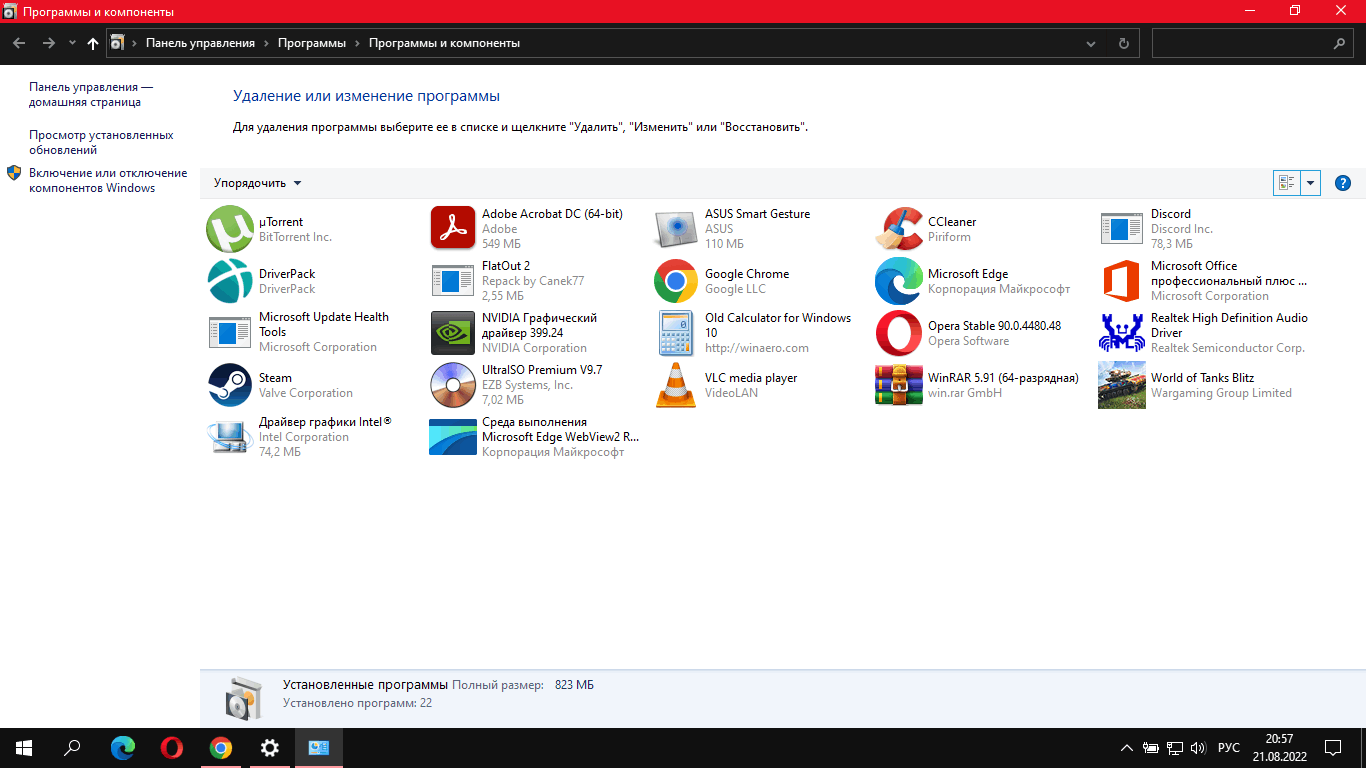The width and height of the screenshot is (1366, 768).
Task: Select the Microsoft Office icon
Action: point(1122,281)
